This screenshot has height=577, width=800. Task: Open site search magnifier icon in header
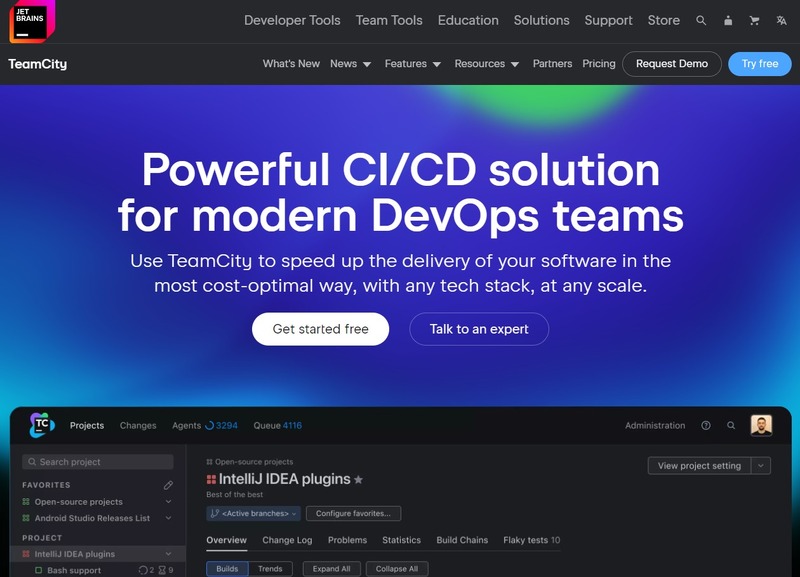click(x=701, y=20)
